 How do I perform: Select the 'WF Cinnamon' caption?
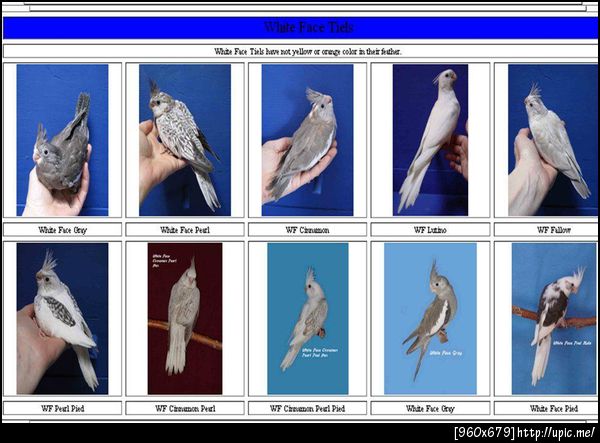(307, 230)
